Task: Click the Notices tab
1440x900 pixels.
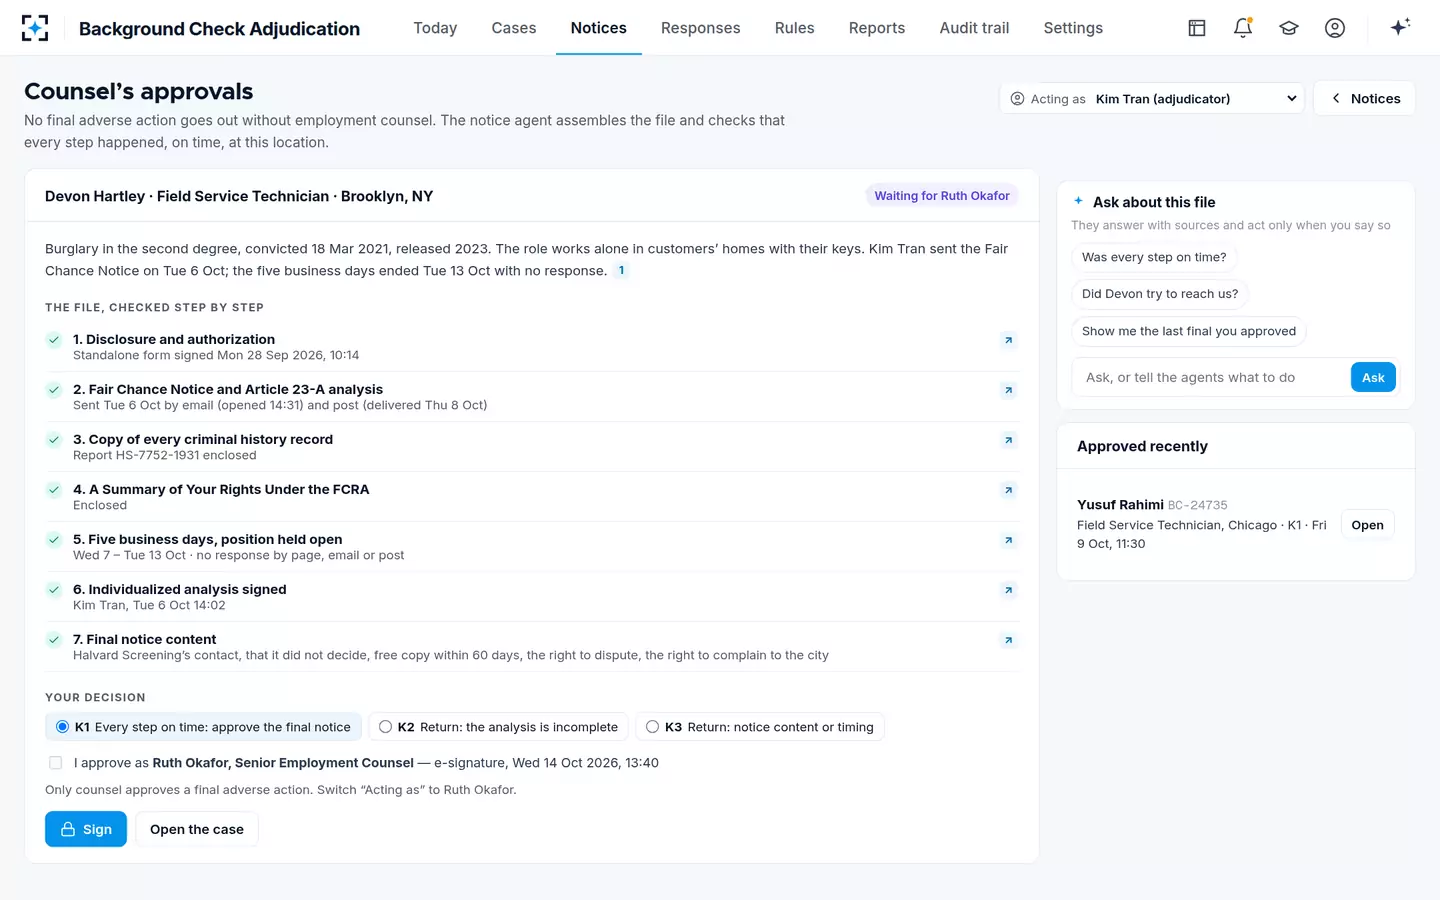Action: (x=599, y=28)
